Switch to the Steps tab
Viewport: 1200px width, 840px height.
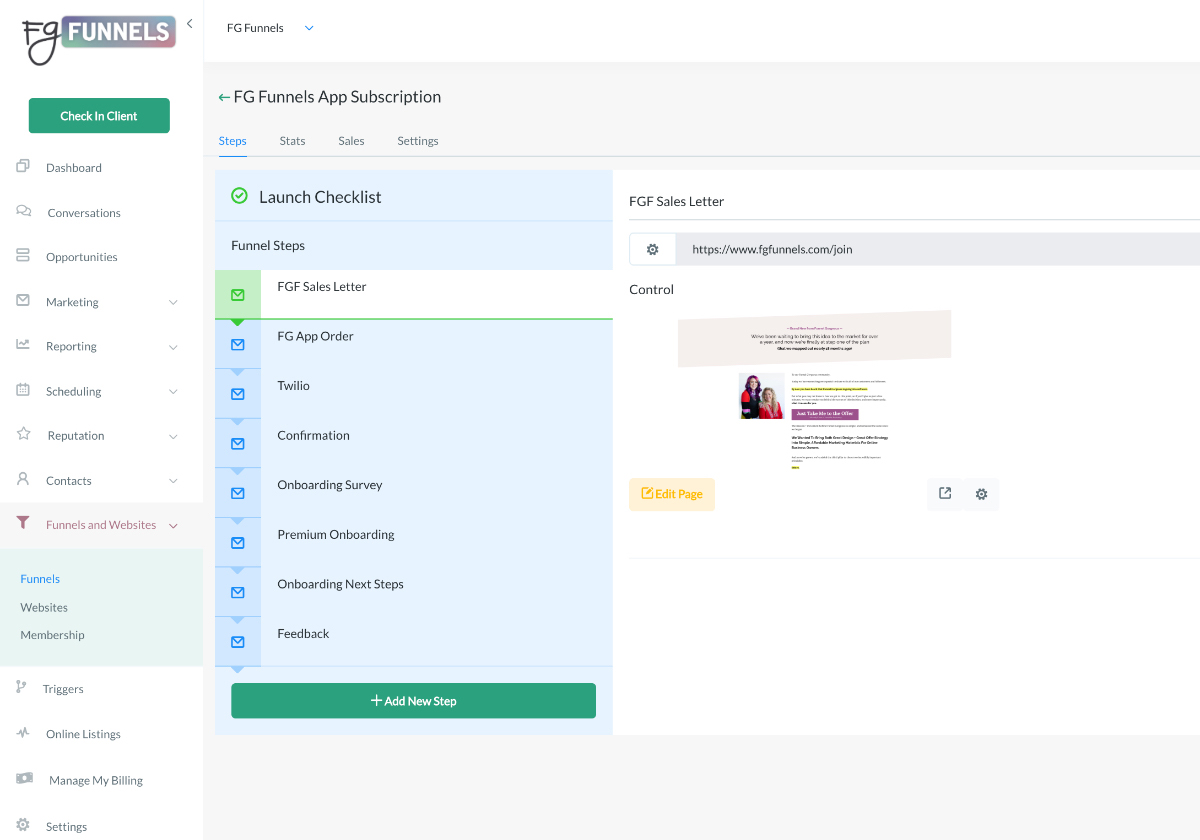point(233,141)
